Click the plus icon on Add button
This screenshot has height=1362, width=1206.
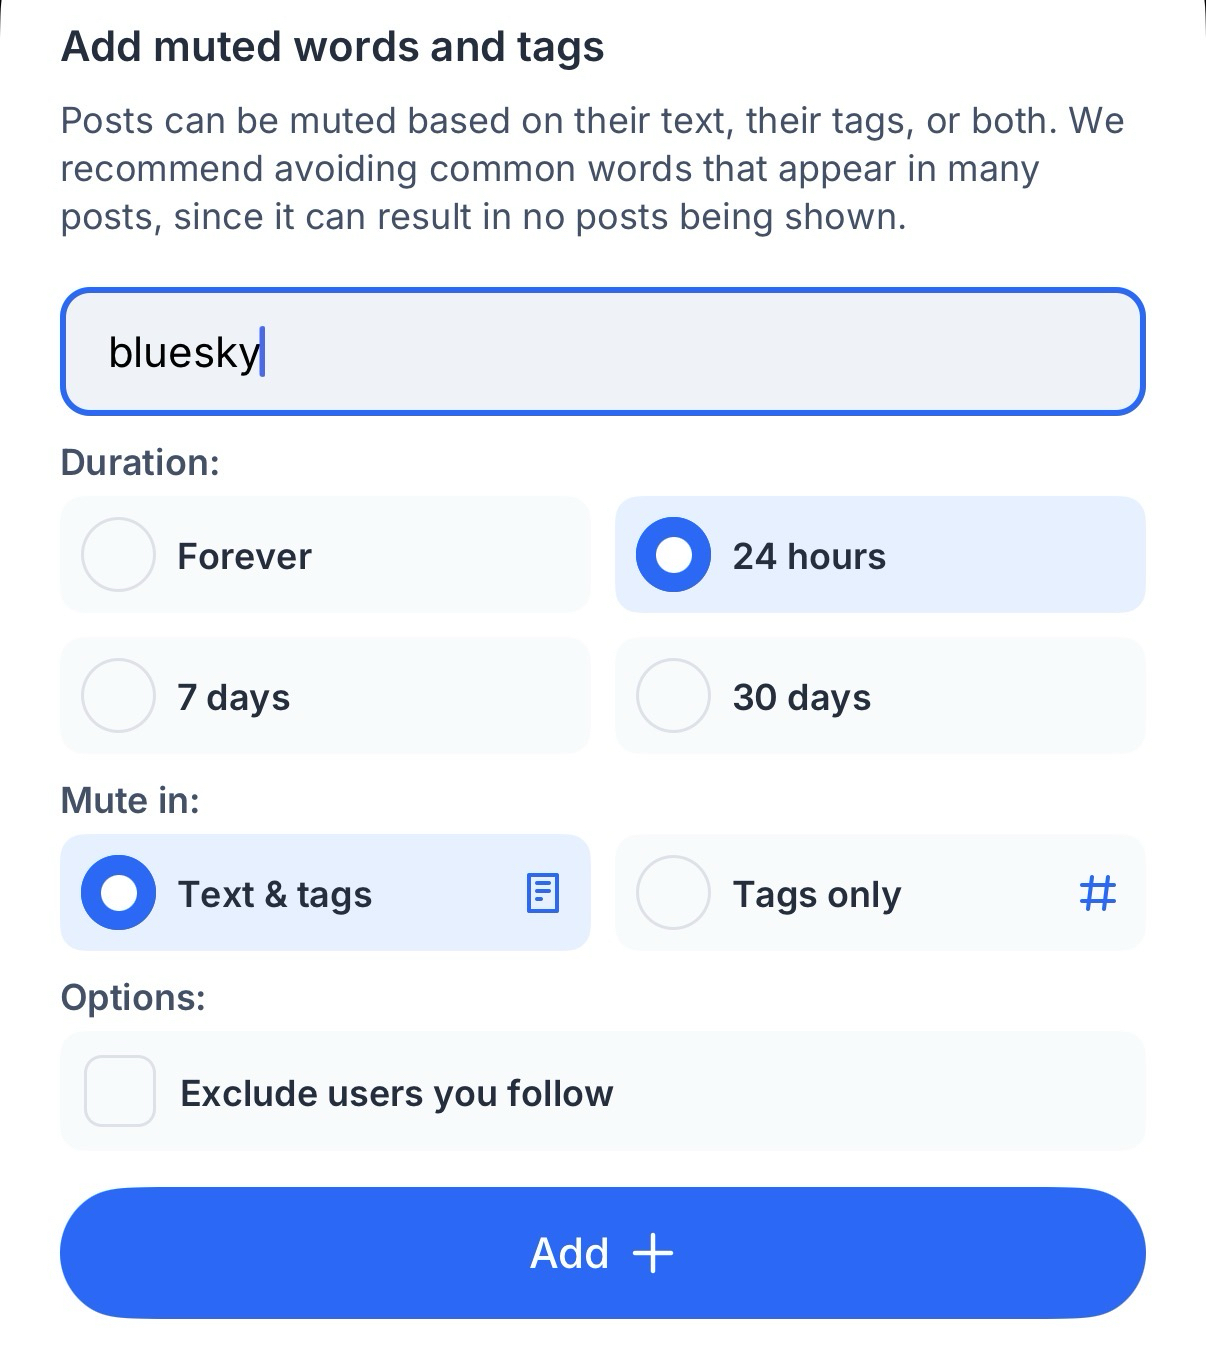pyautogui.click(x=653, y=1253)
